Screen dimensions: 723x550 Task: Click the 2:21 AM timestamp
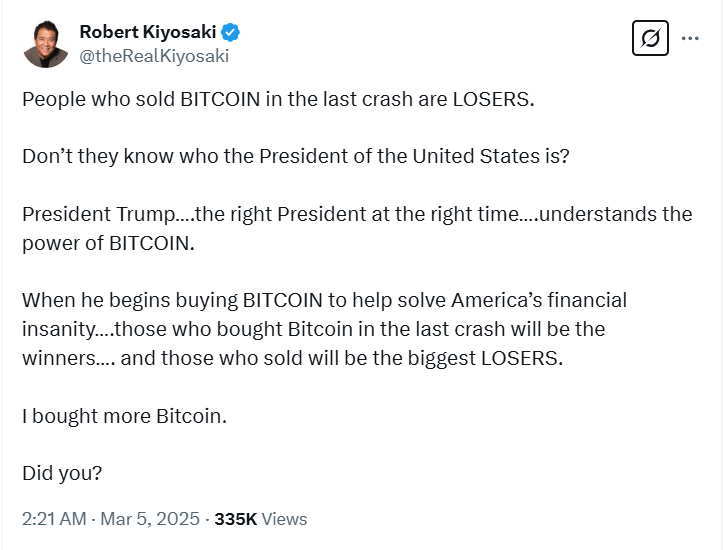tap(55, 519)
